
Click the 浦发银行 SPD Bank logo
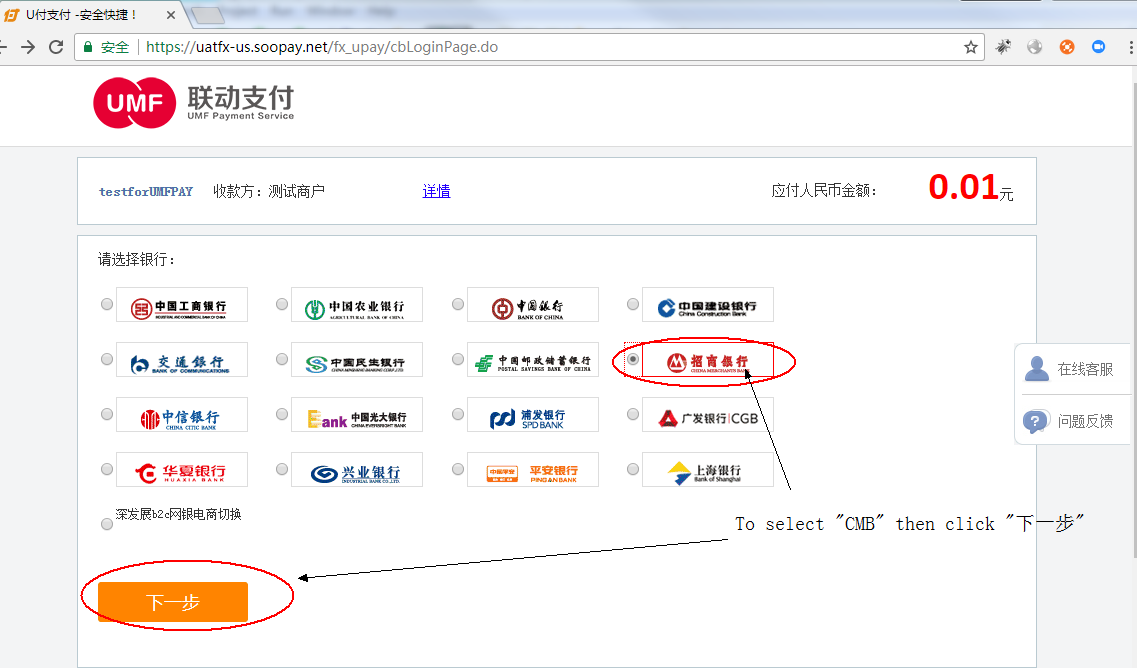tap(533, 414)
